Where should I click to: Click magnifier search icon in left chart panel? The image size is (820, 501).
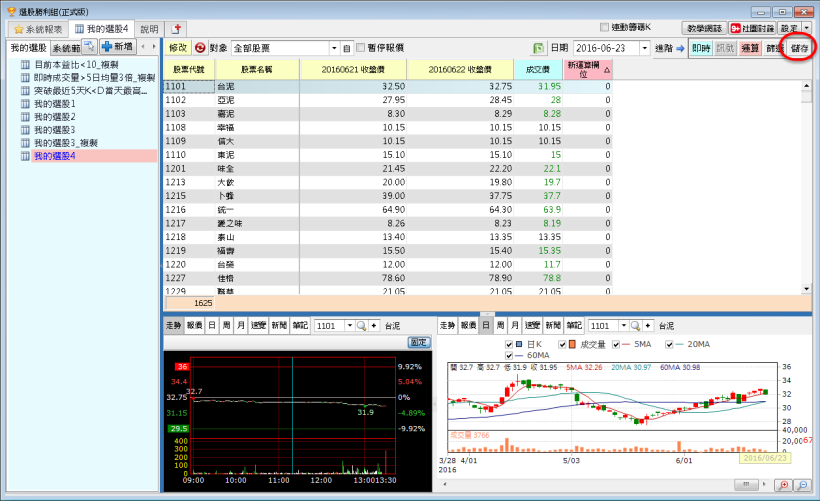click(x=360, y=326)
